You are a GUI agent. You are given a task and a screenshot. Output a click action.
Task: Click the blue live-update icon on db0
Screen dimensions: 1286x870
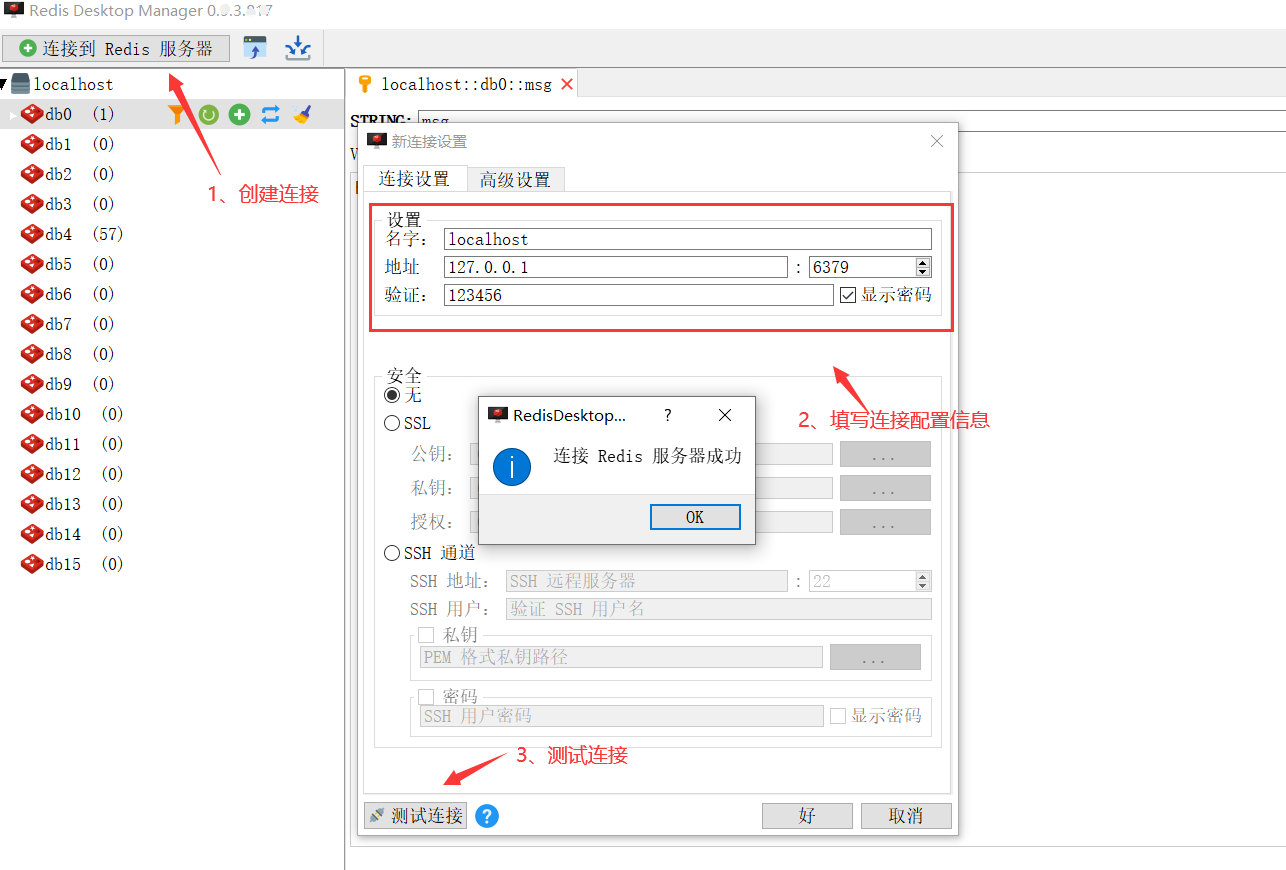271,115
